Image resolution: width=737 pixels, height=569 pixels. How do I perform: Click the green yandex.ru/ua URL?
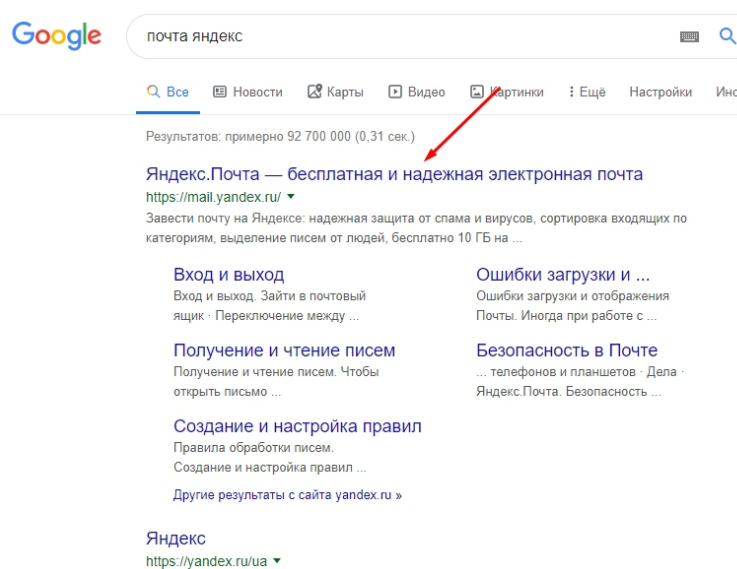206,561
